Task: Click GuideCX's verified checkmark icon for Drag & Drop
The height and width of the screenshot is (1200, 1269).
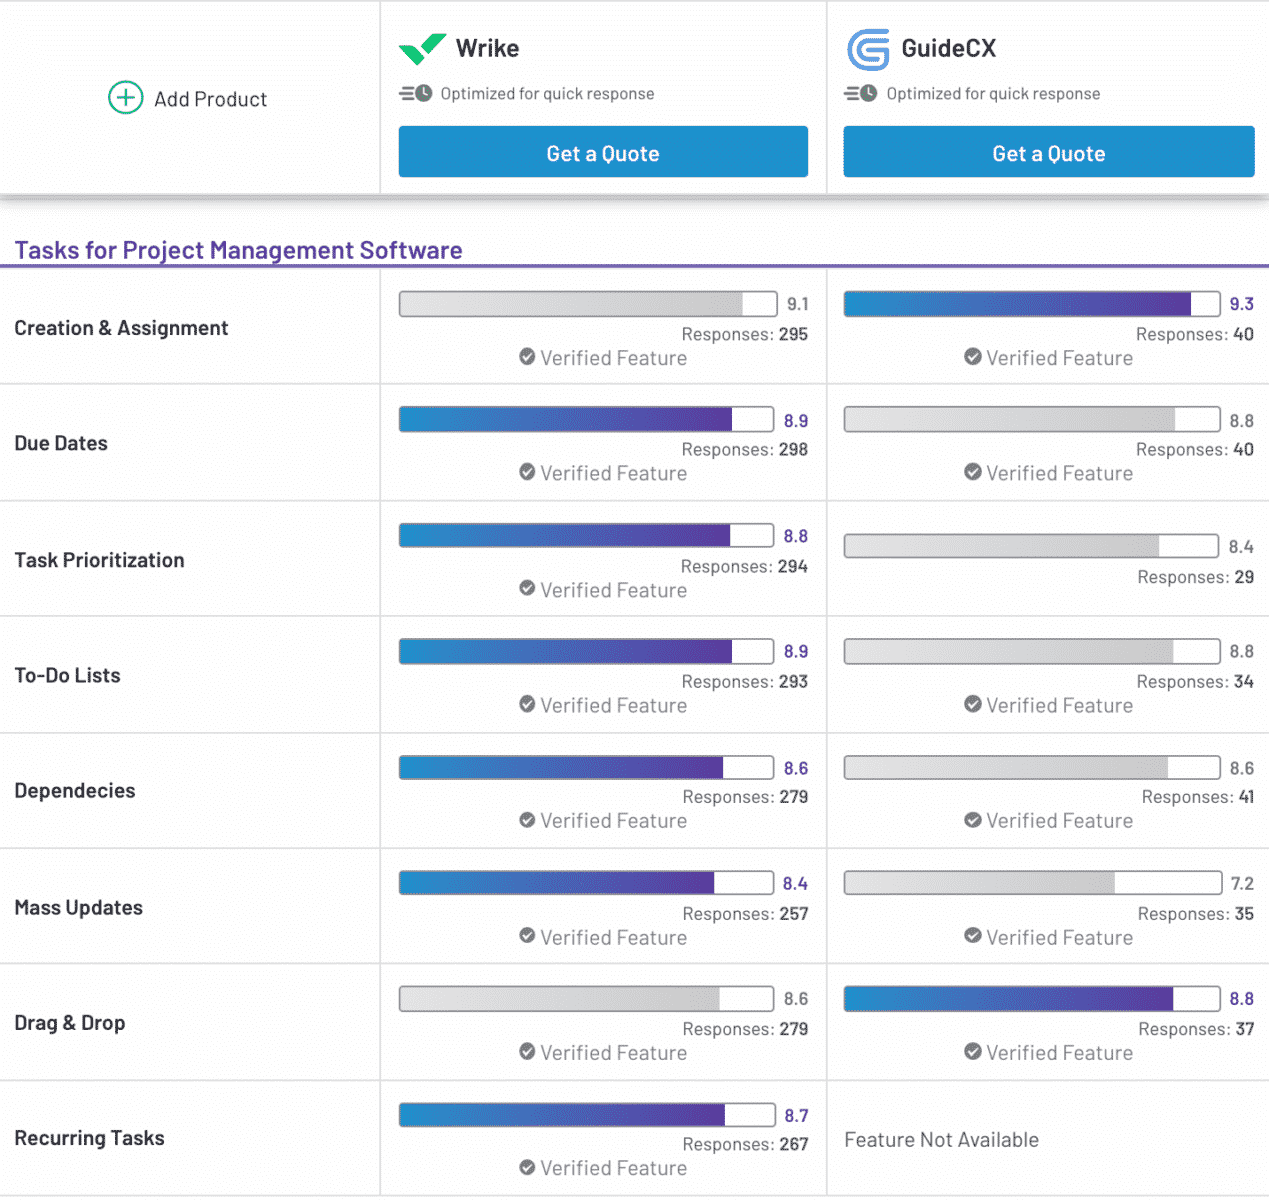Action: pyautogui.click(x=972, y=1052)
